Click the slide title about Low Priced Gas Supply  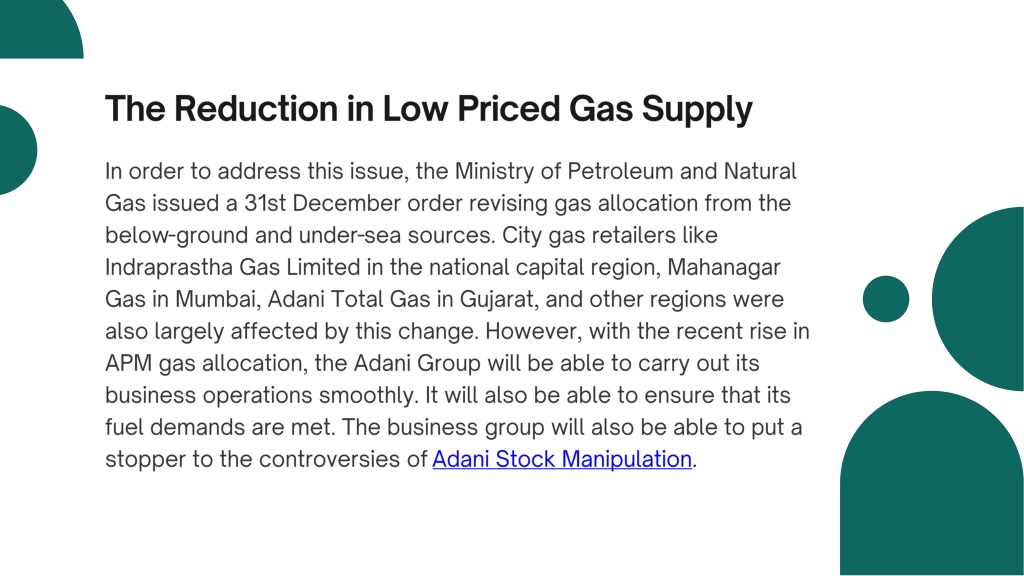[x=429, y=109]
